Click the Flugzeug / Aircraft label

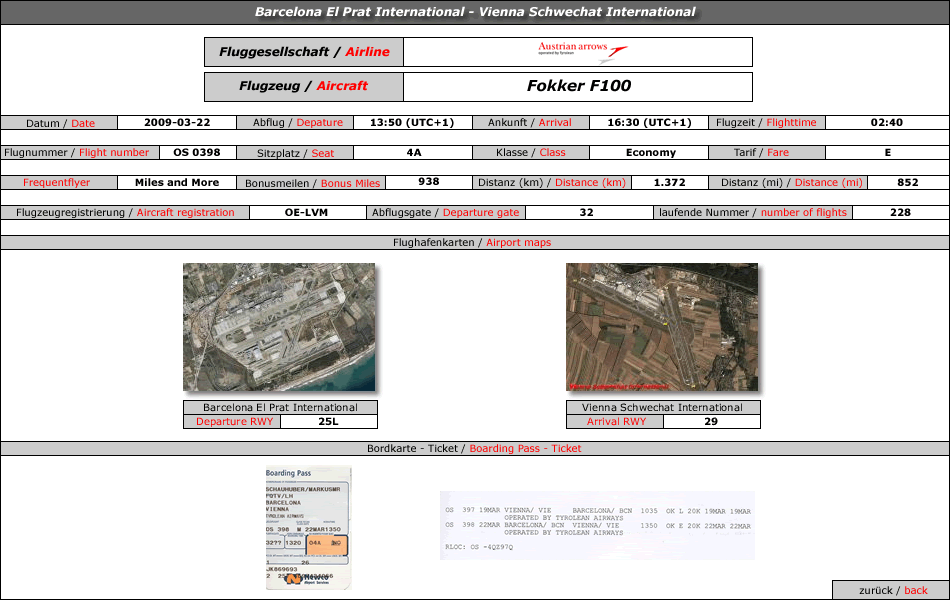[304, 86]
